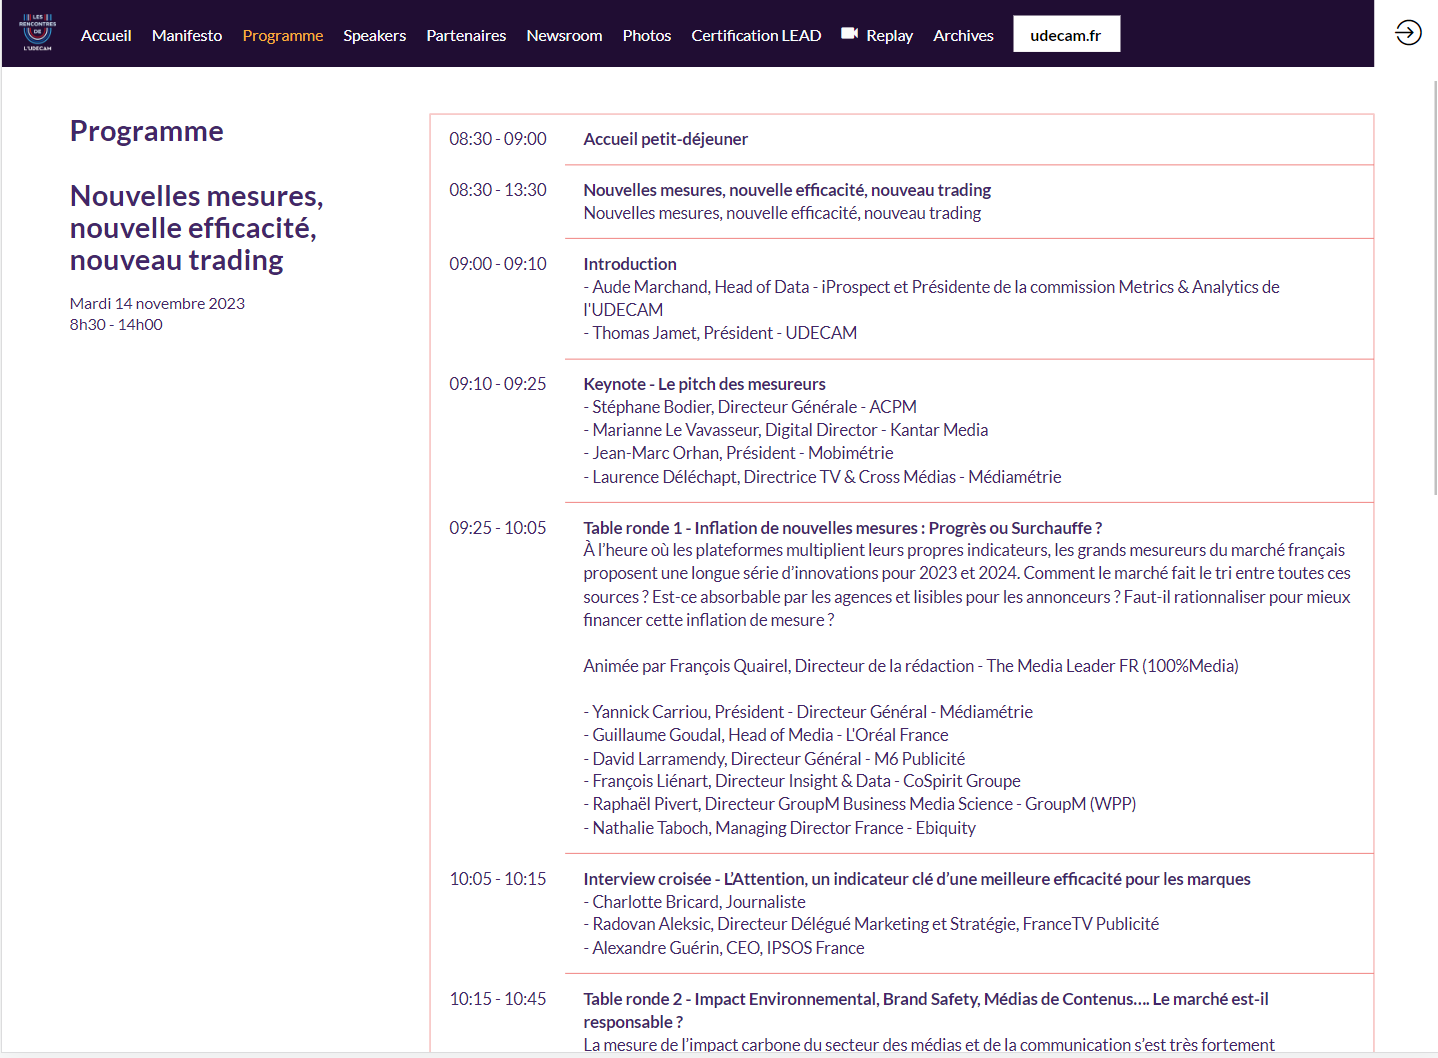1438x1058 pixels.
Task: Go to Archives
Action: [963, 35]
